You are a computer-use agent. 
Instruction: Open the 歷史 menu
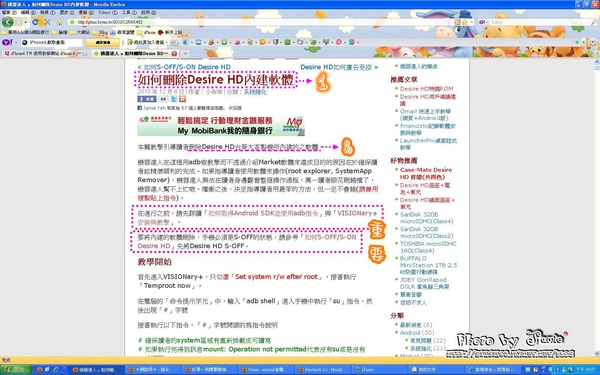click(67, 13)
